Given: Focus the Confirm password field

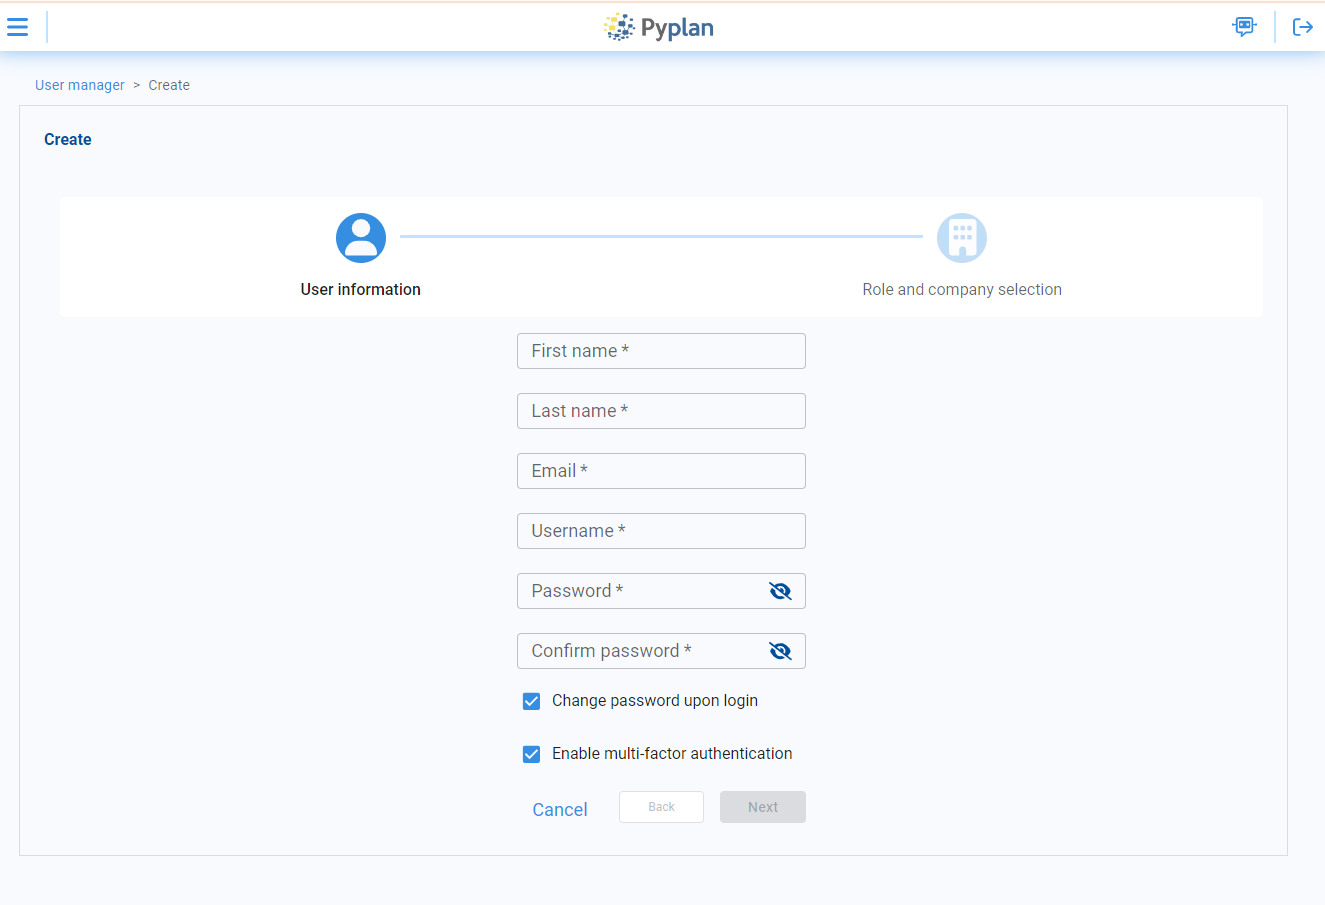Looking at the screenshot, I should pos(640,651).
